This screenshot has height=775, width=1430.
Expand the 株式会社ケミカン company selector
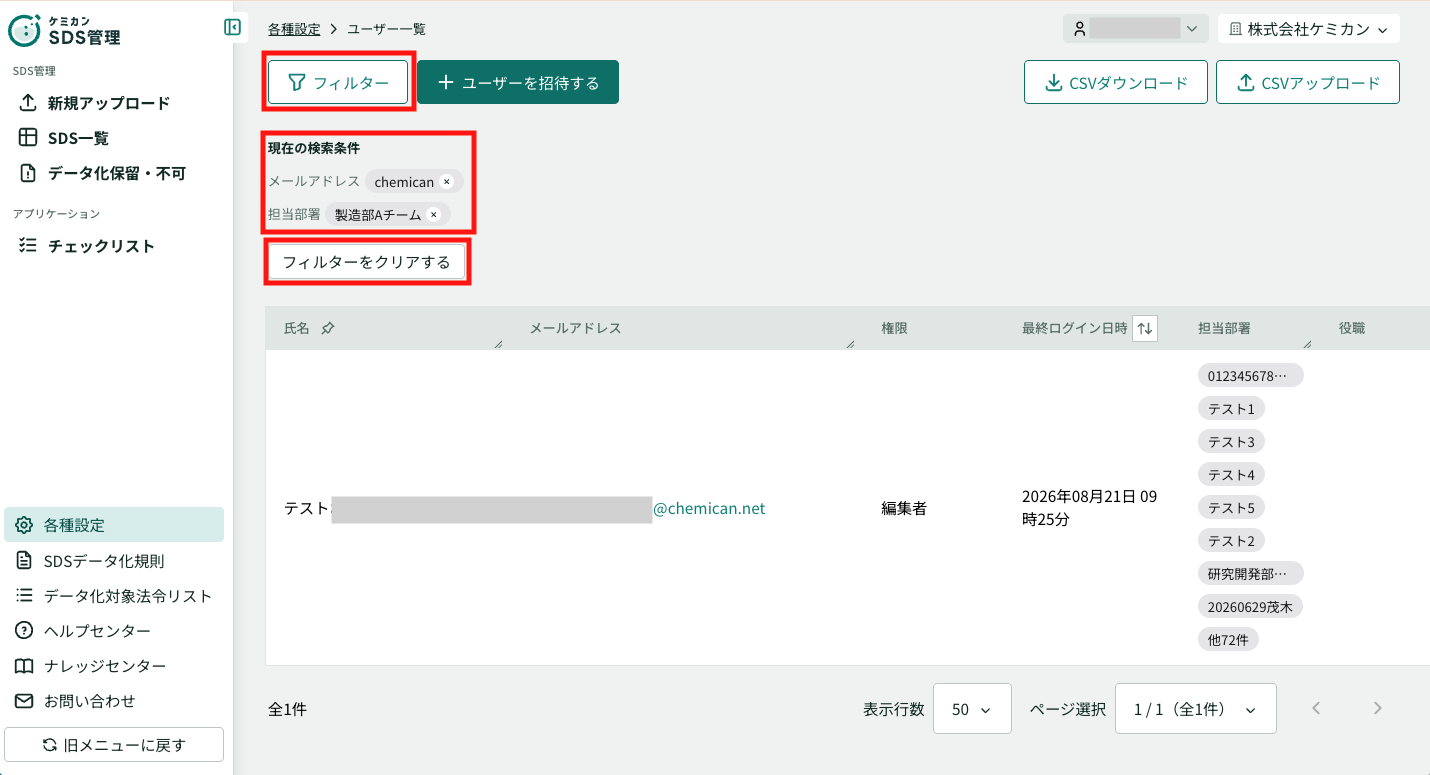tap(1308, 29)
